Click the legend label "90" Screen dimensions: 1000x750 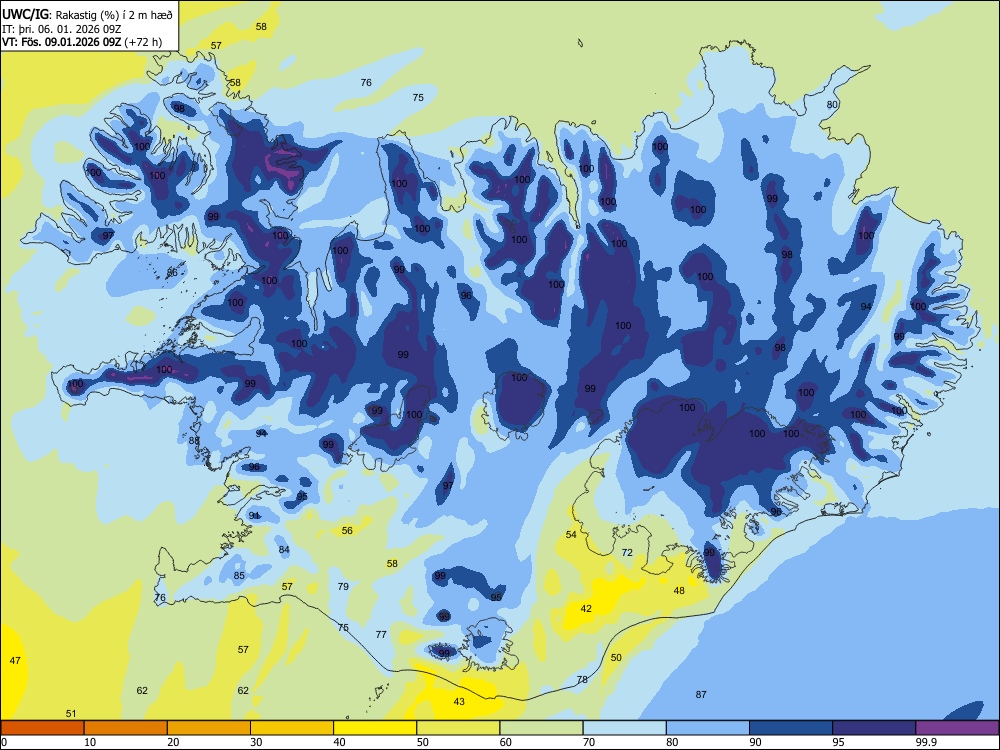coord(755,742)
